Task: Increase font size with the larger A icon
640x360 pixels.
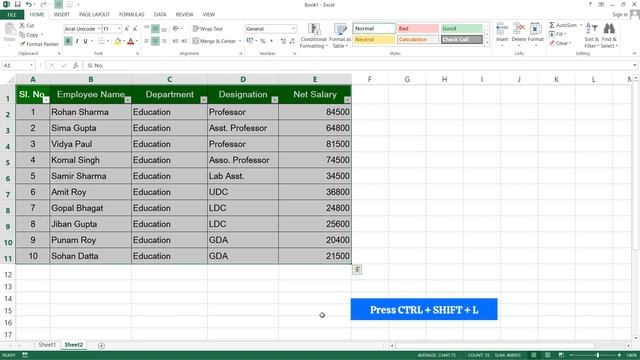Action: pos(127,29)
